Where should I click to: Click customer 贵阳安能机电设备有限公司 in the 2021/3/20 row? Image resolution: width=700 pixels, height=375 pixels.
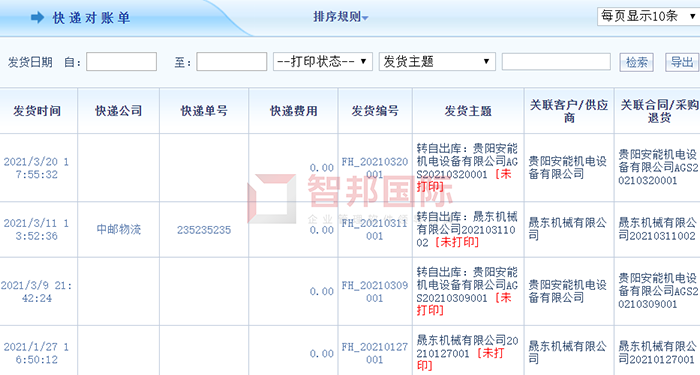click(567, 167)
